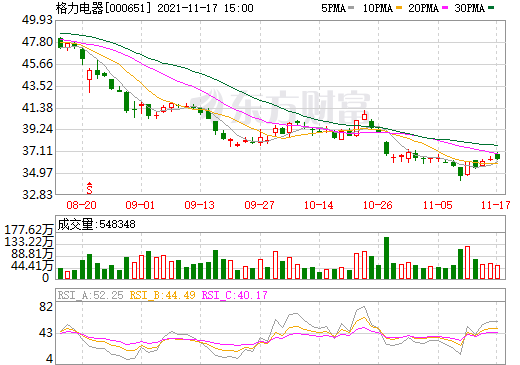Click the red S signal marker
The width and height of the screenshot is (520, 365).
coord(89,188)
